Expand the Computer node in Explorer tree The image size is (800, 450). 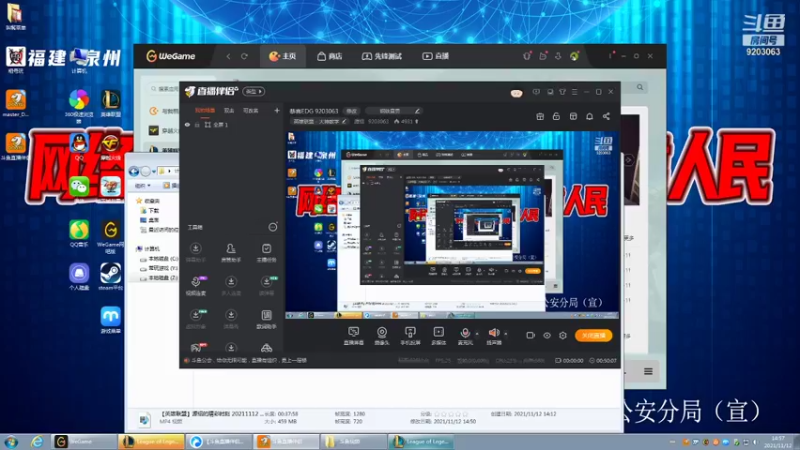[138, 248]
